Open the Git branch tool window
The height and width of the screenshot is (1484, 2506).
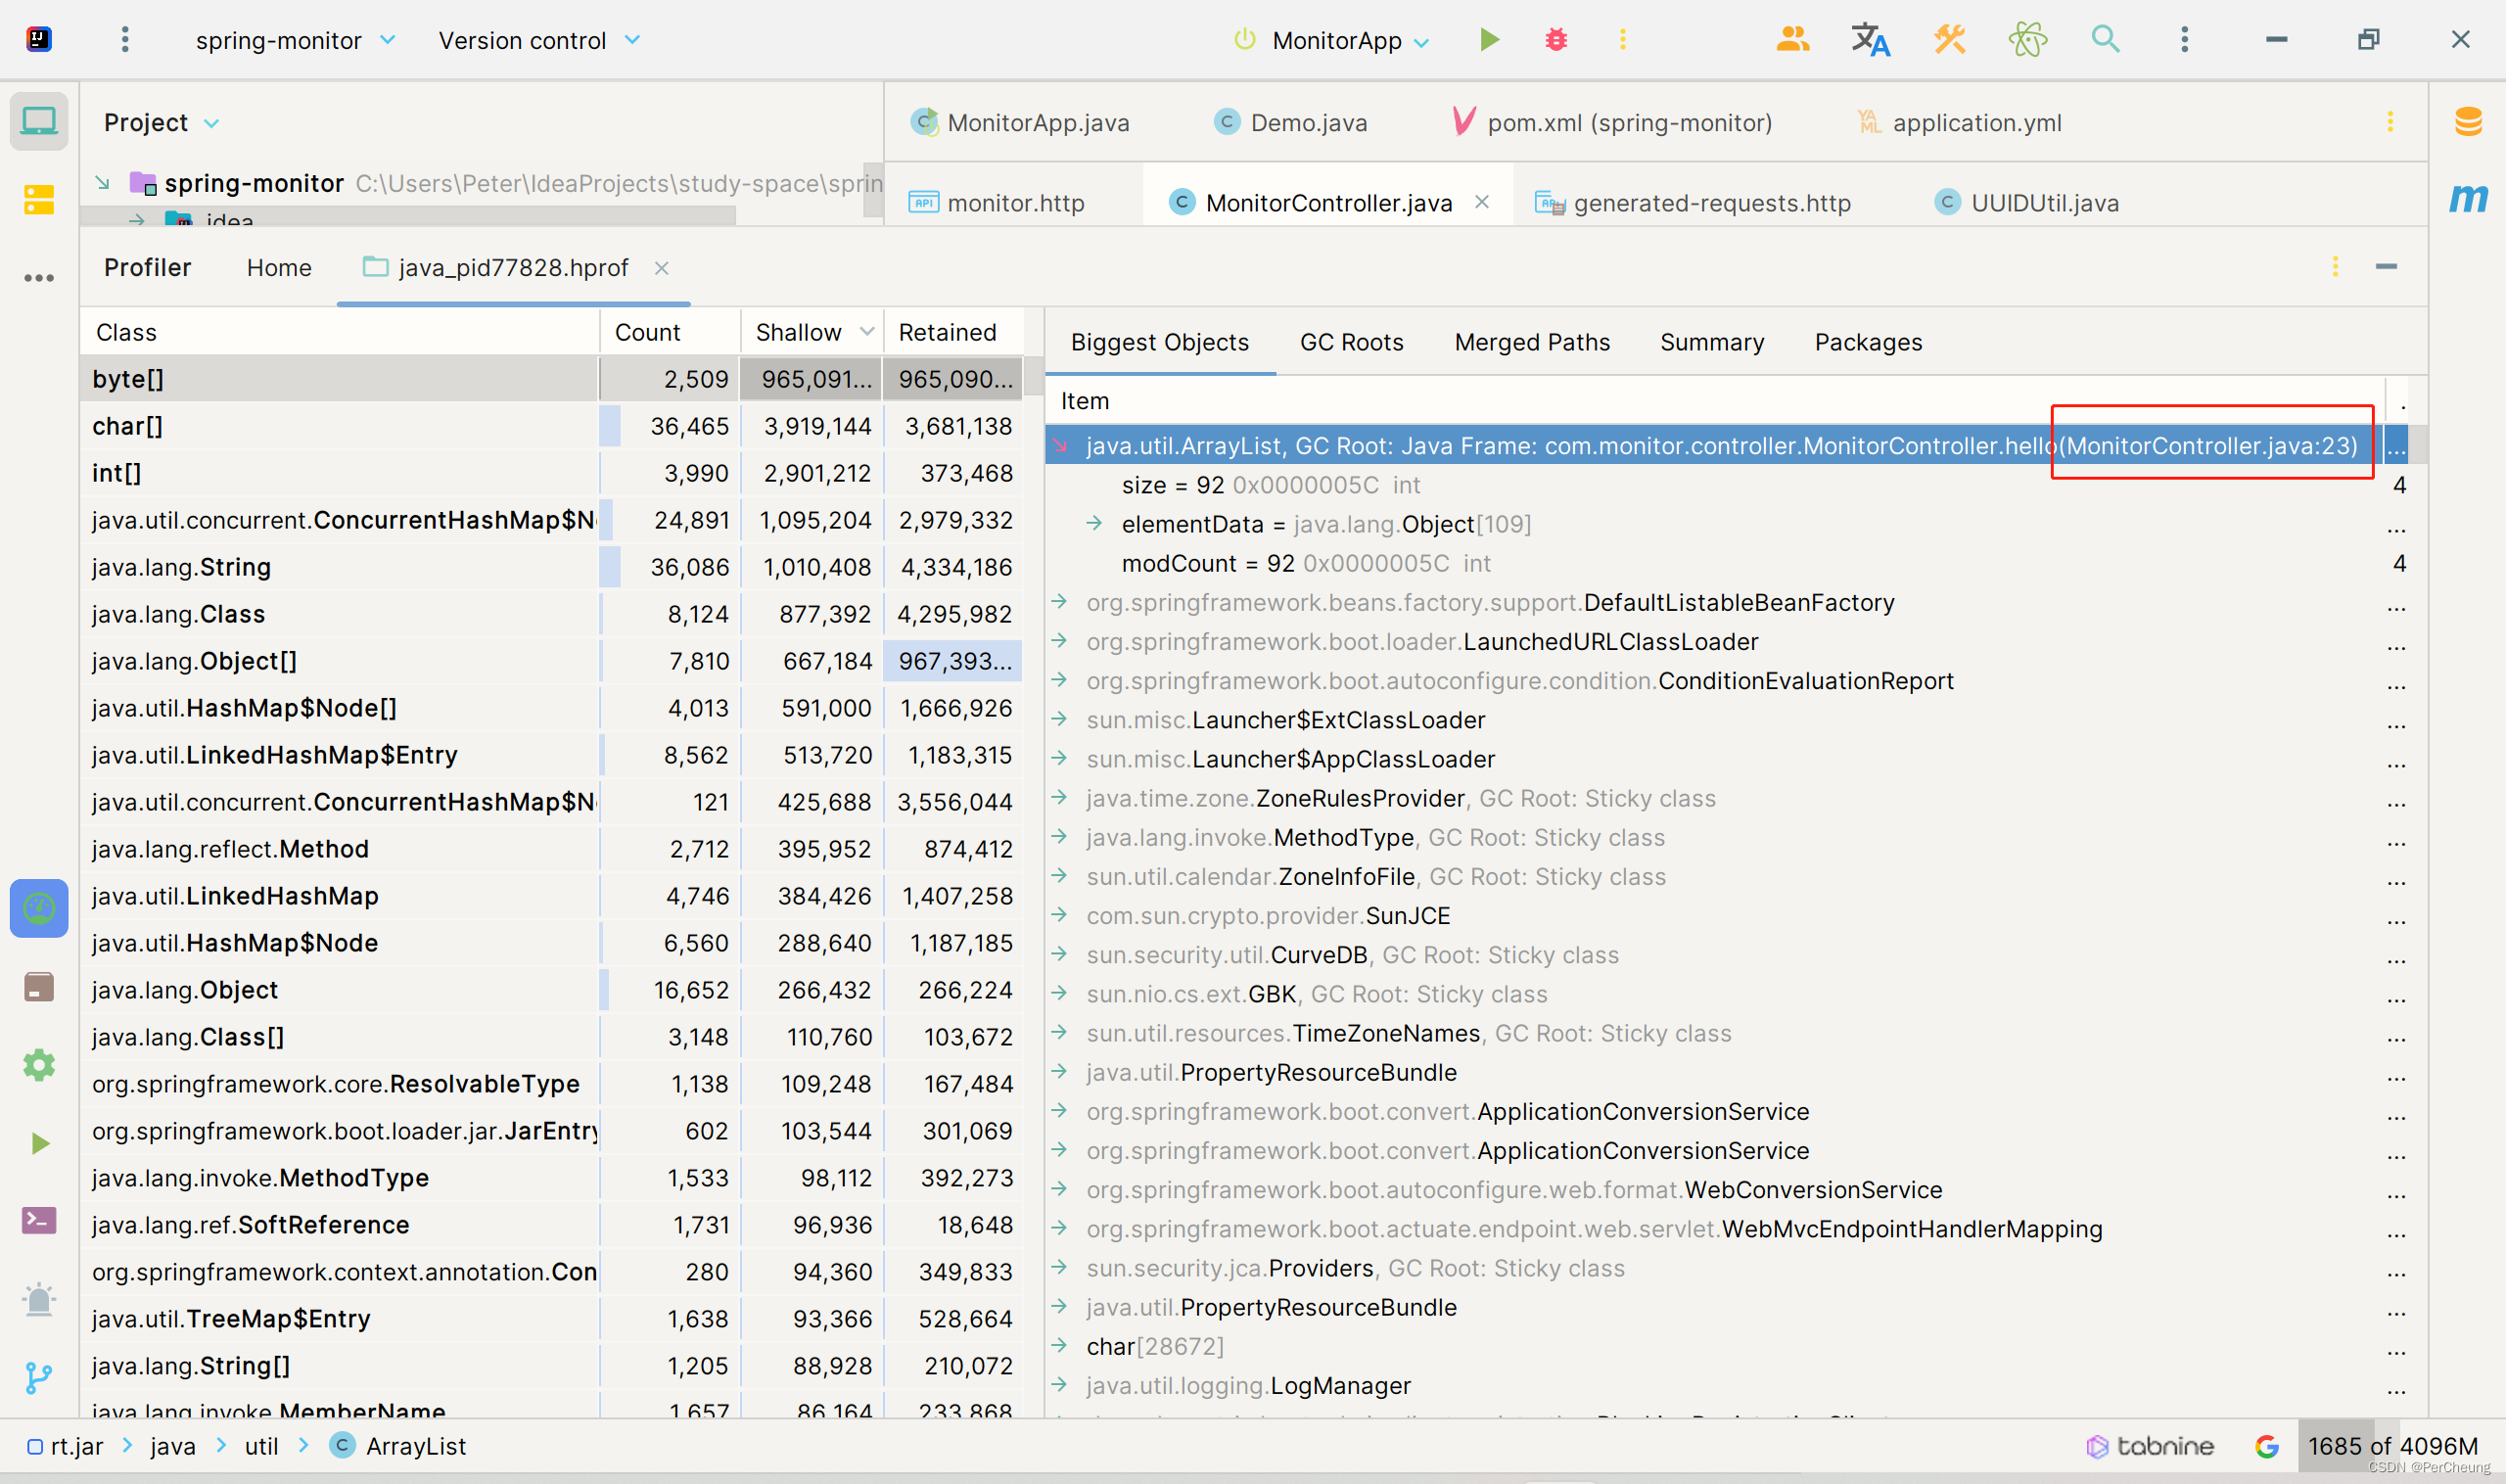[x=39, y=1377]
